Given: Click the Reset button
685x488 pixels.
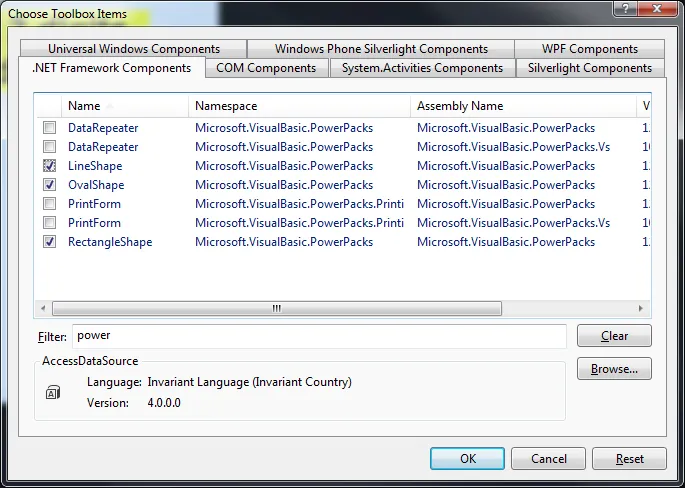Looking at the screenshot, I should pos(630,458).
